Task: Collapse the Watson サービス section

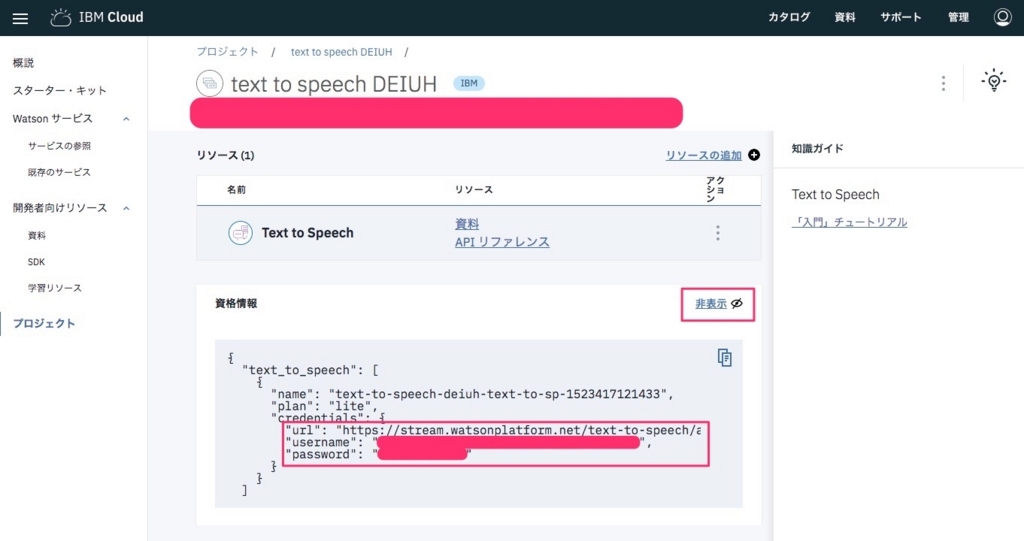Action: pos(126,119)
